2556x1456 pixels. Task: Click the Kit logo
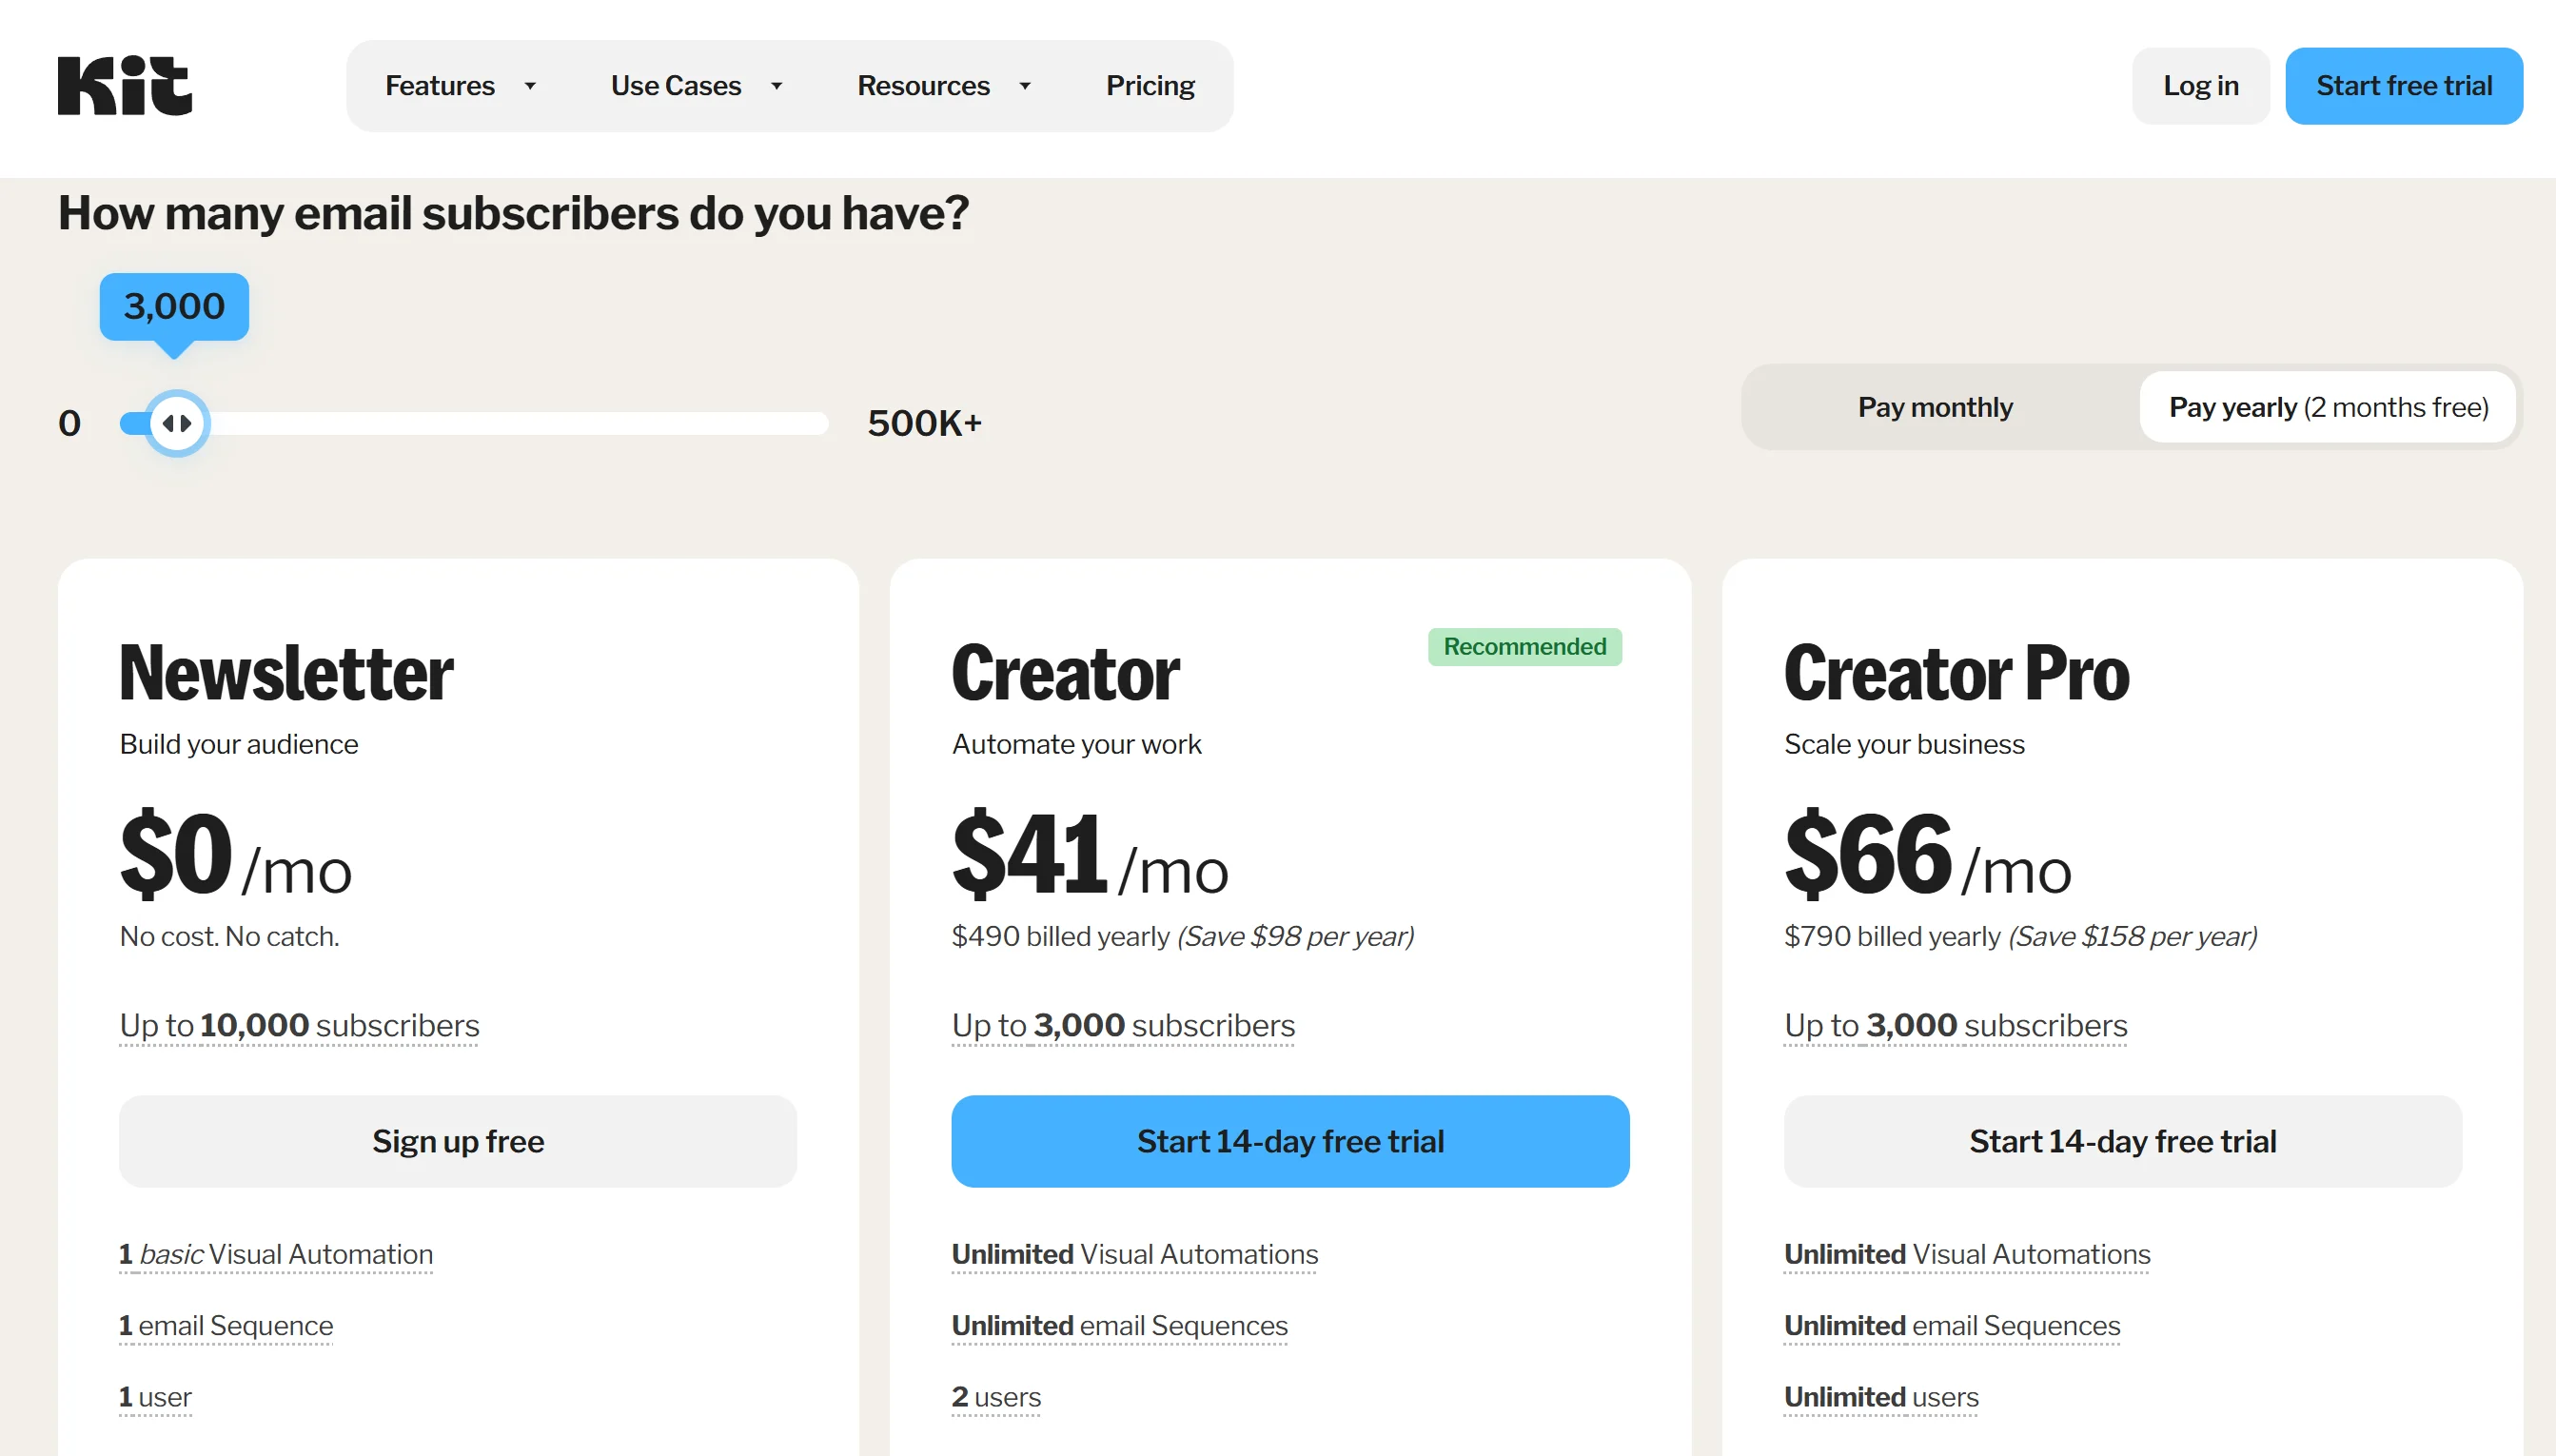coord(125,86)
